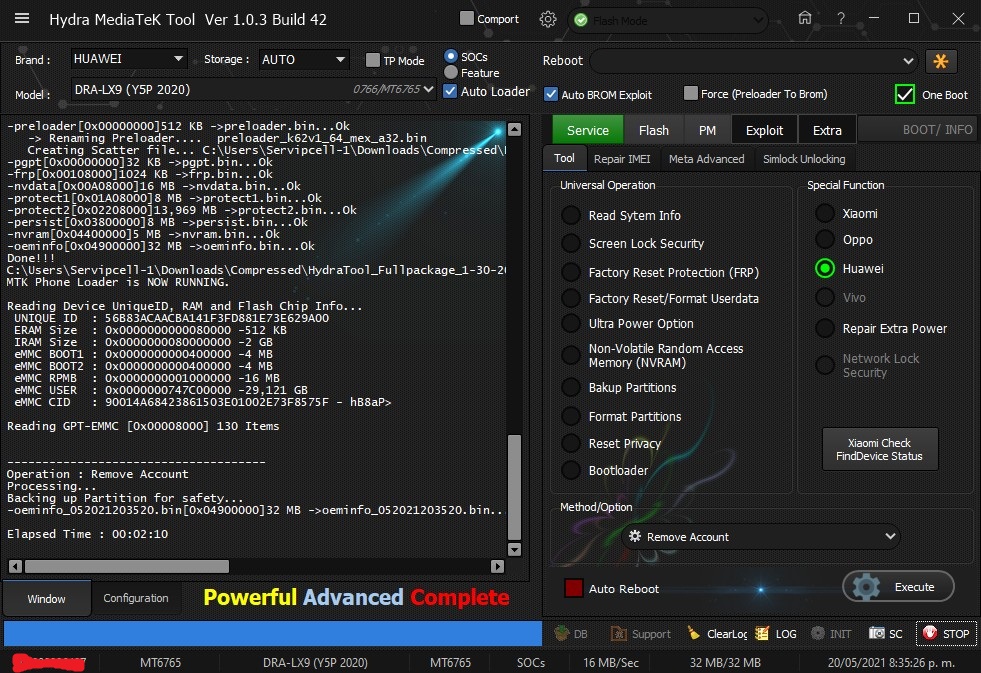Open the Extra tab
981x673 pixels.
tap(827, 130)
